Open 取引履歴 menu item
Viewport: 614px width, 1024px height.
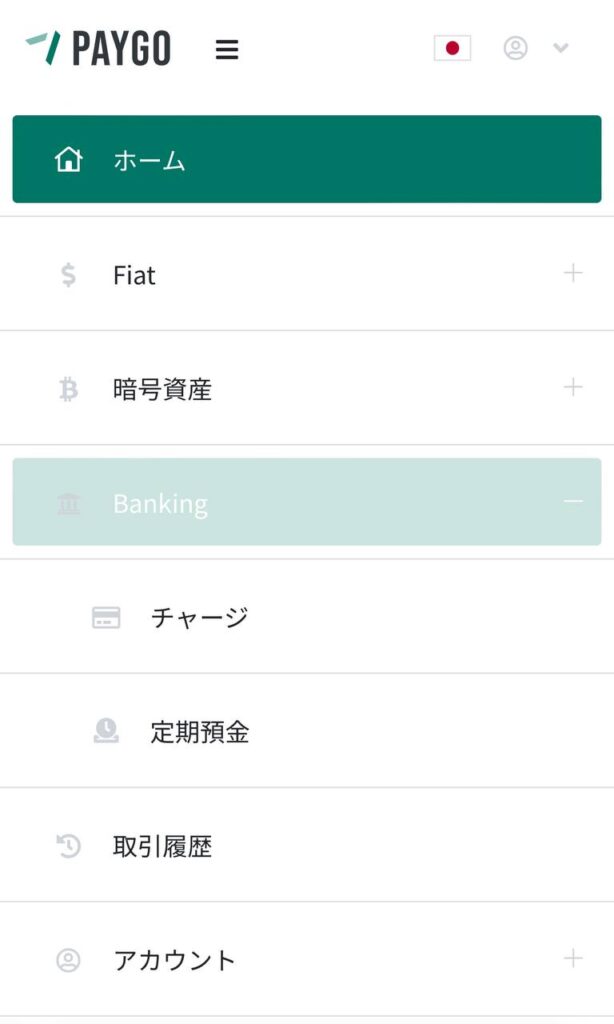click(x=162, y=847)
